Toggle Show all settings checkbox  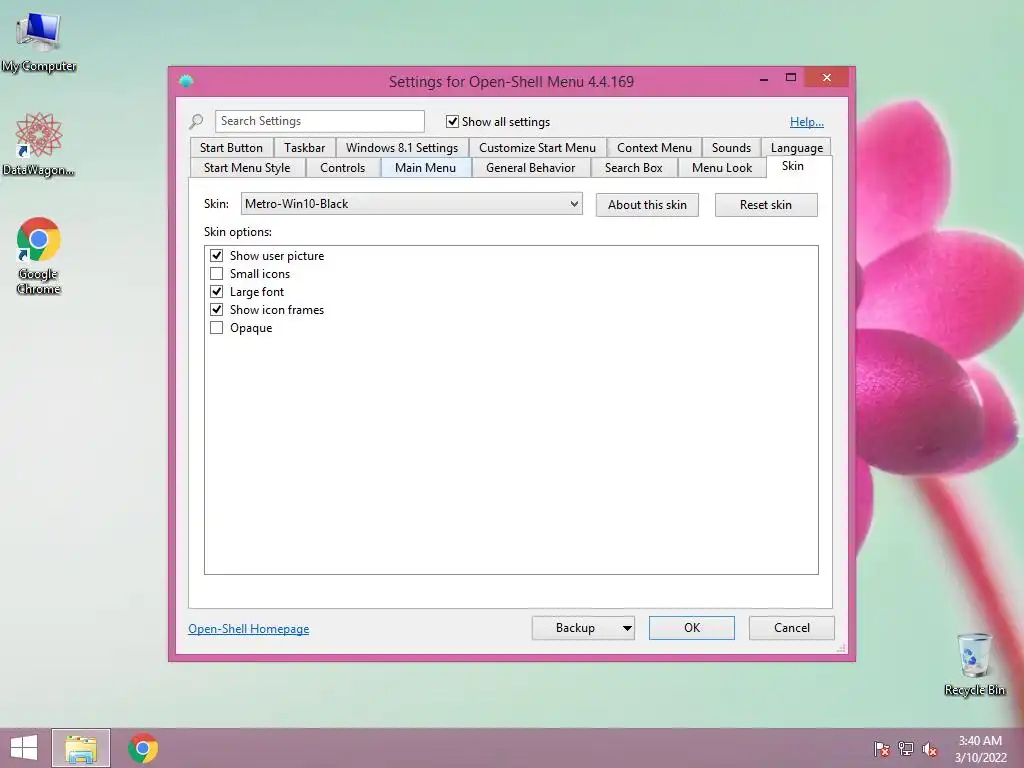[x=452, y=121]
